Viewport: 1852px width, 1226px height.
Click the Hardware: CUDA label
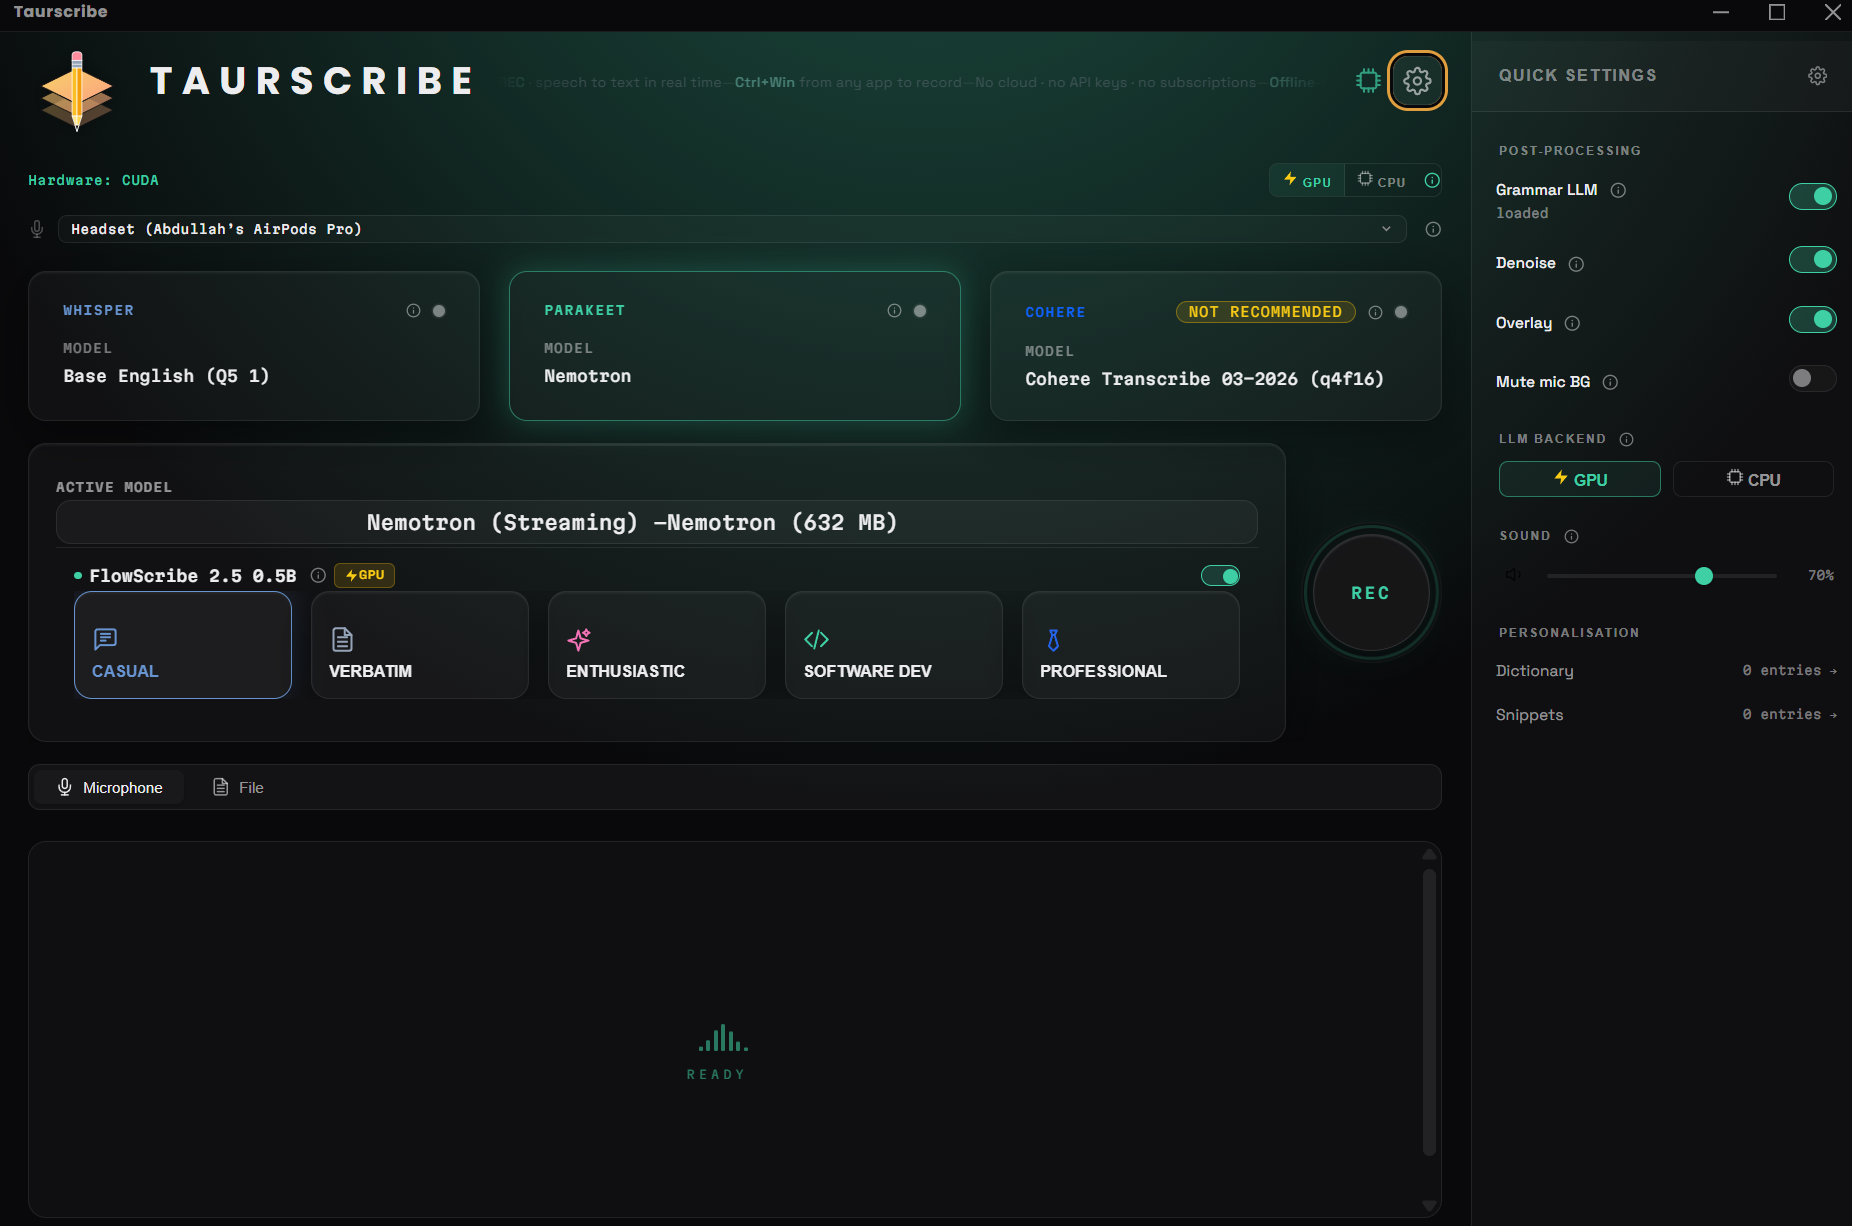click(x=94, y=181)
